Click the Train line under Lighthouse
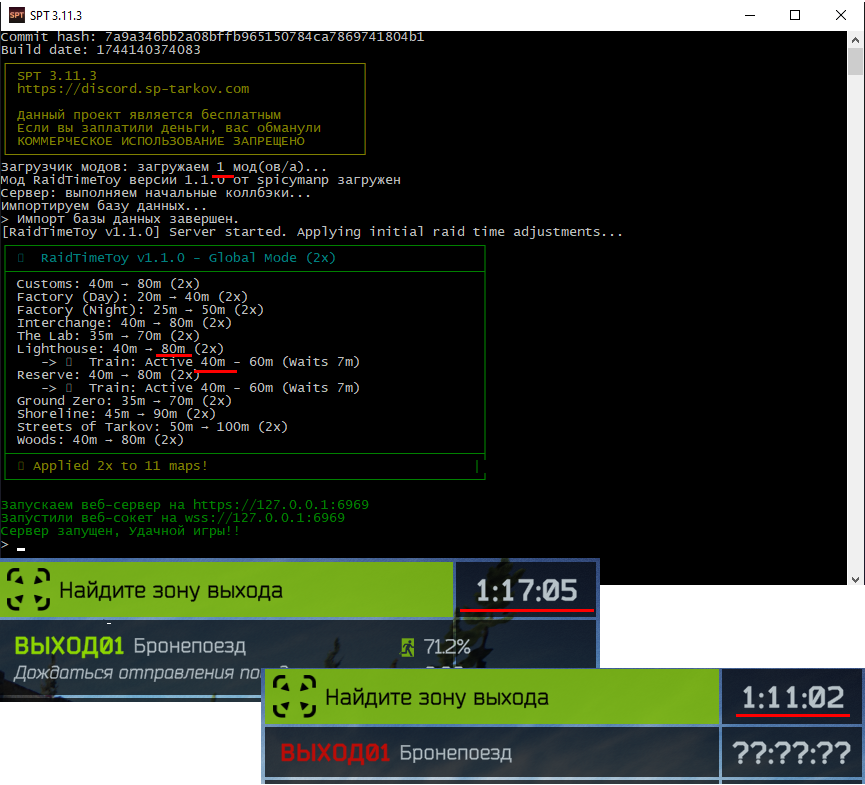Viewport: 865px width, 785px height. pos(201,362)
